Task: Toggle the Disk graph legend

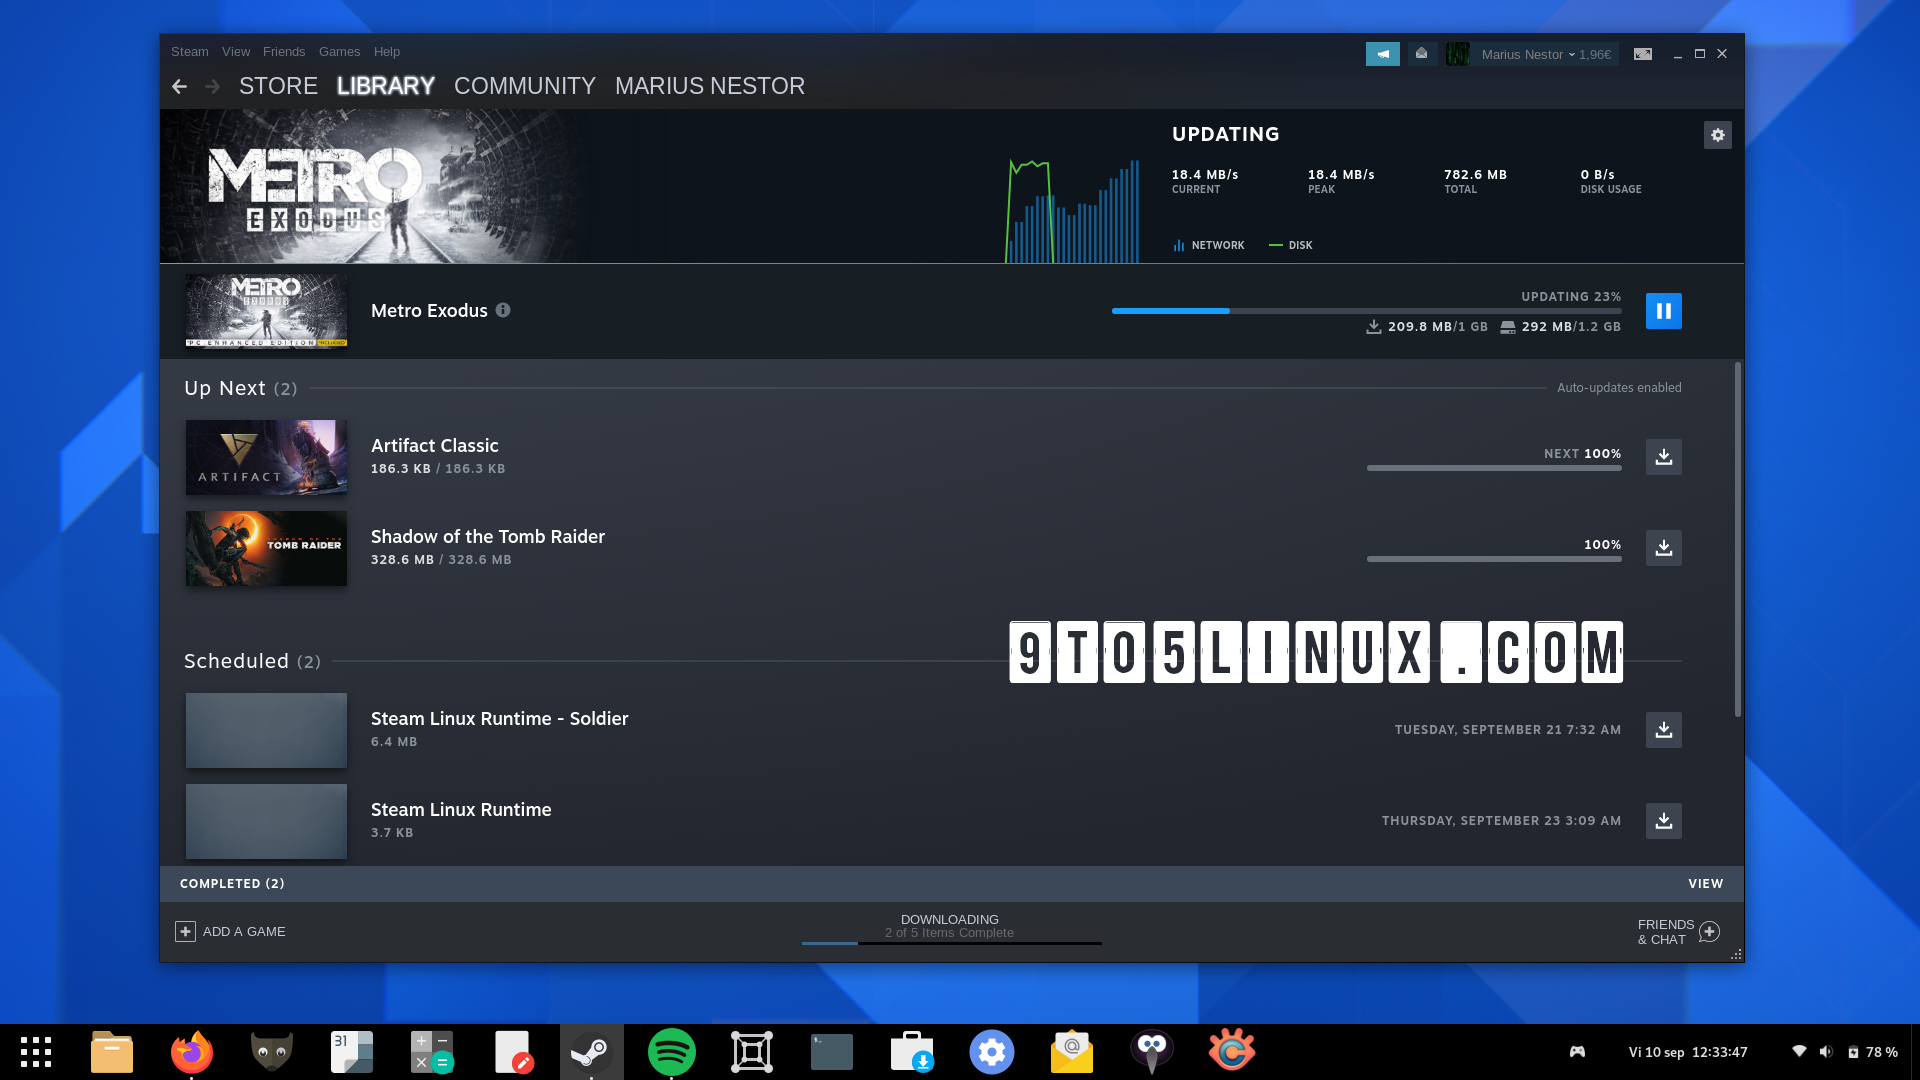Action: 1291,245
